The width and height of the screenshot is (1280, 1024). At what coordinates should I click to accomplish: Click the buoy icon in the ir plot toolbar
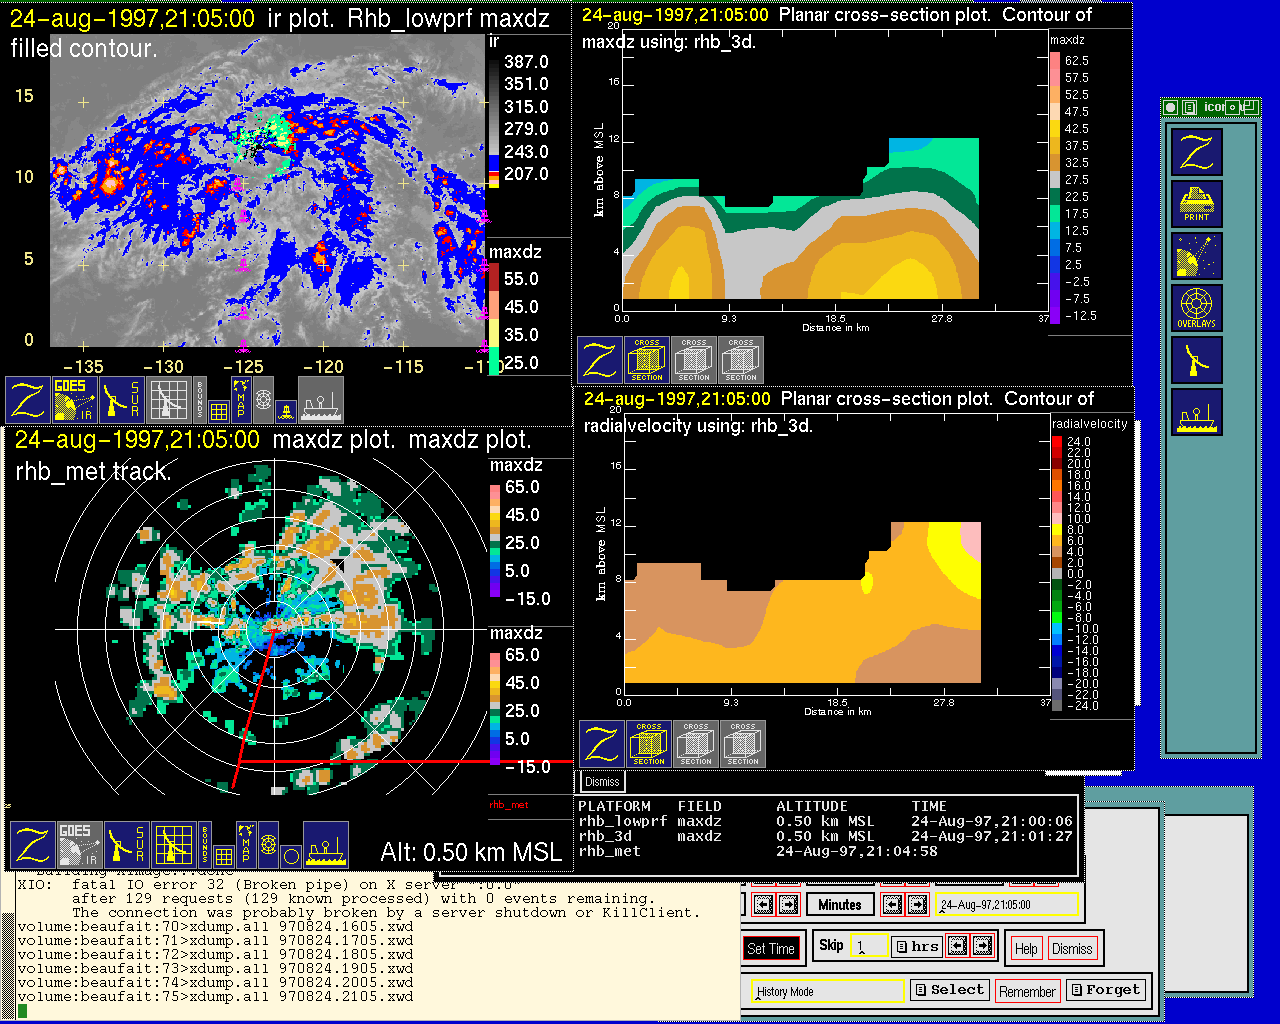286,410
